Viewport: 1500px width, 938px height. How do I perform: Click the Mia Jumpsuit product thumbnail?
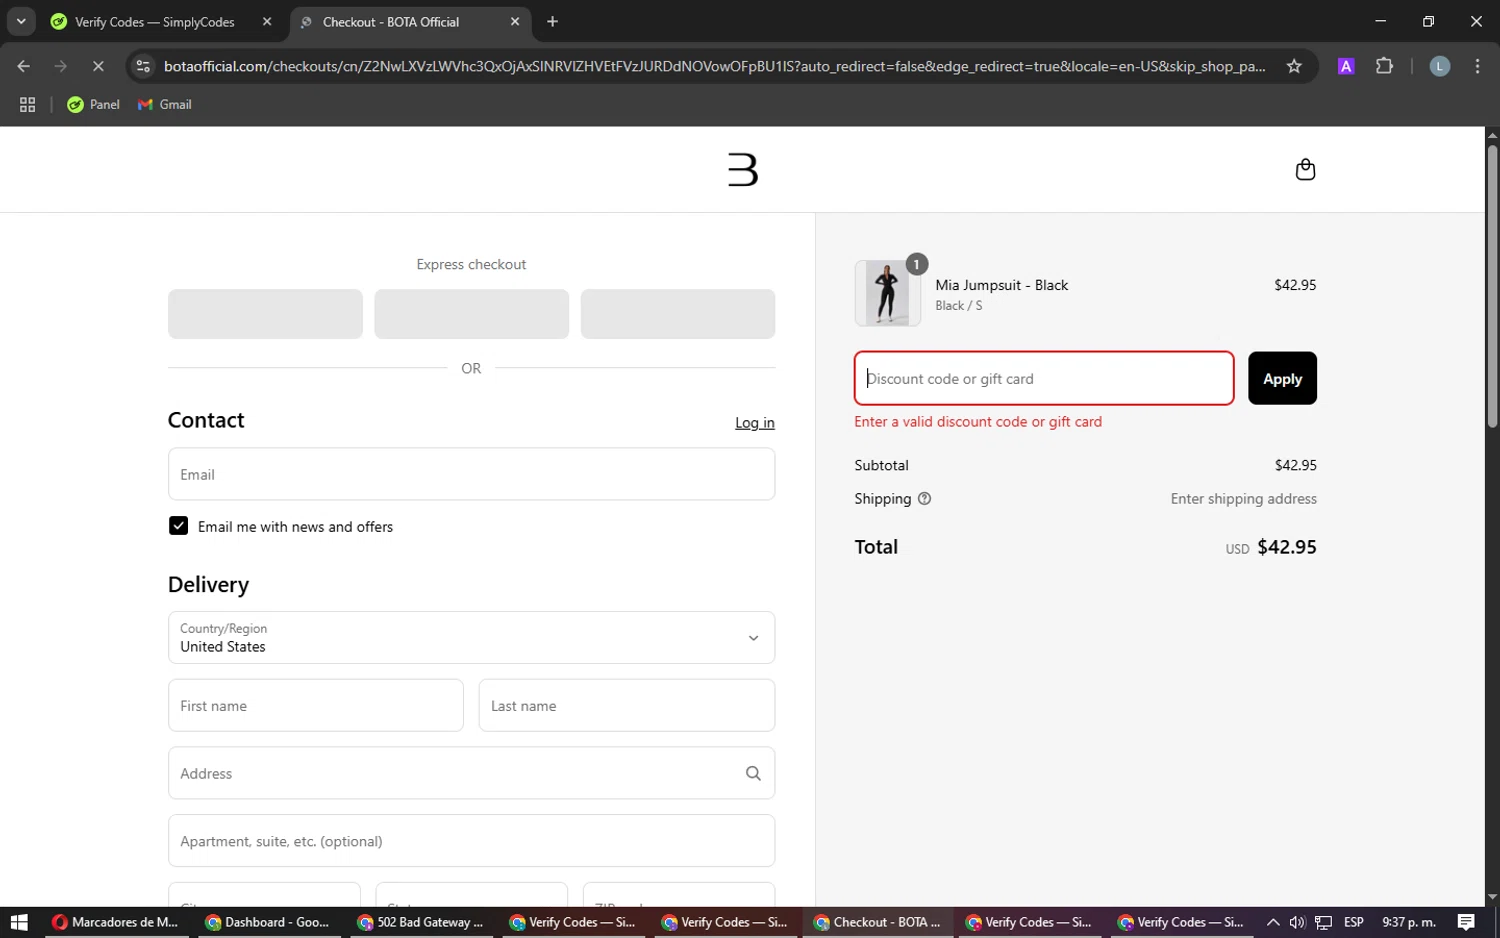[887, 293]
